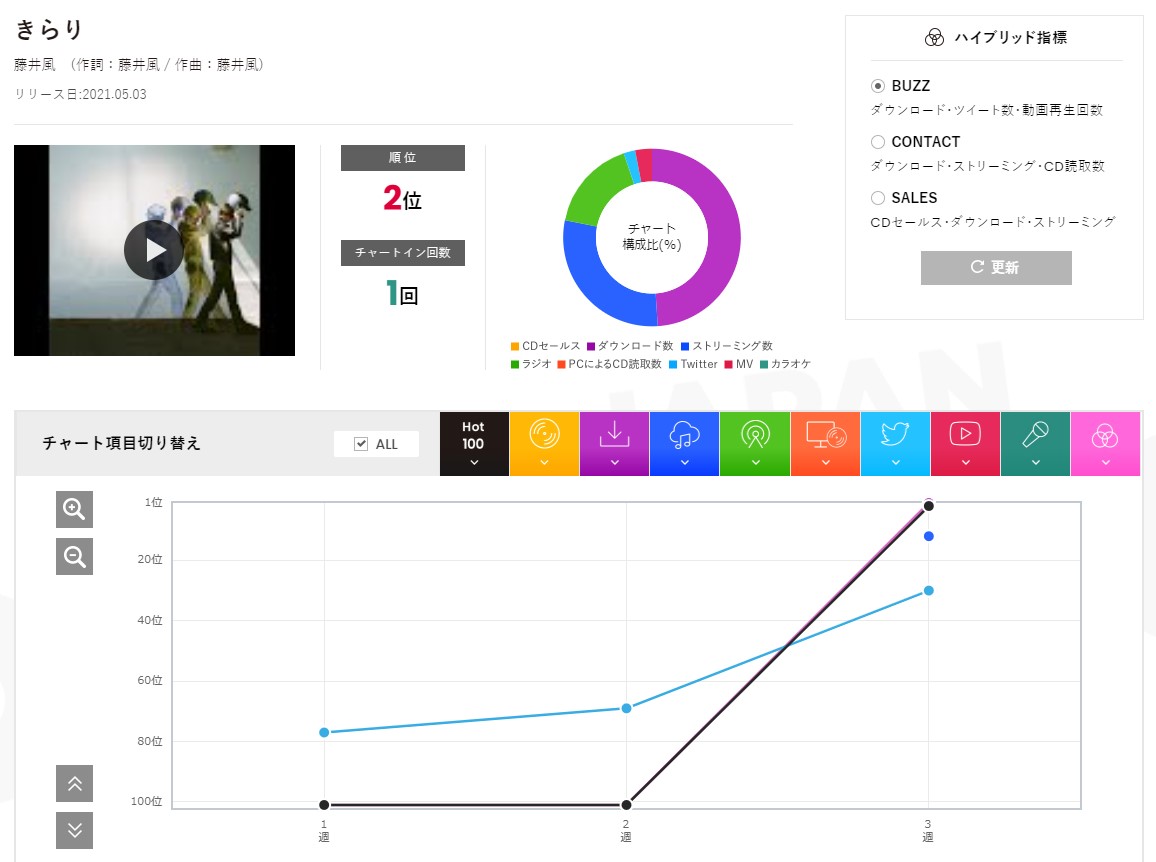The width and height of the screenshot is (1156, 862).
Task: Expand chevron under CD sales icon
Action: (544, 462)
